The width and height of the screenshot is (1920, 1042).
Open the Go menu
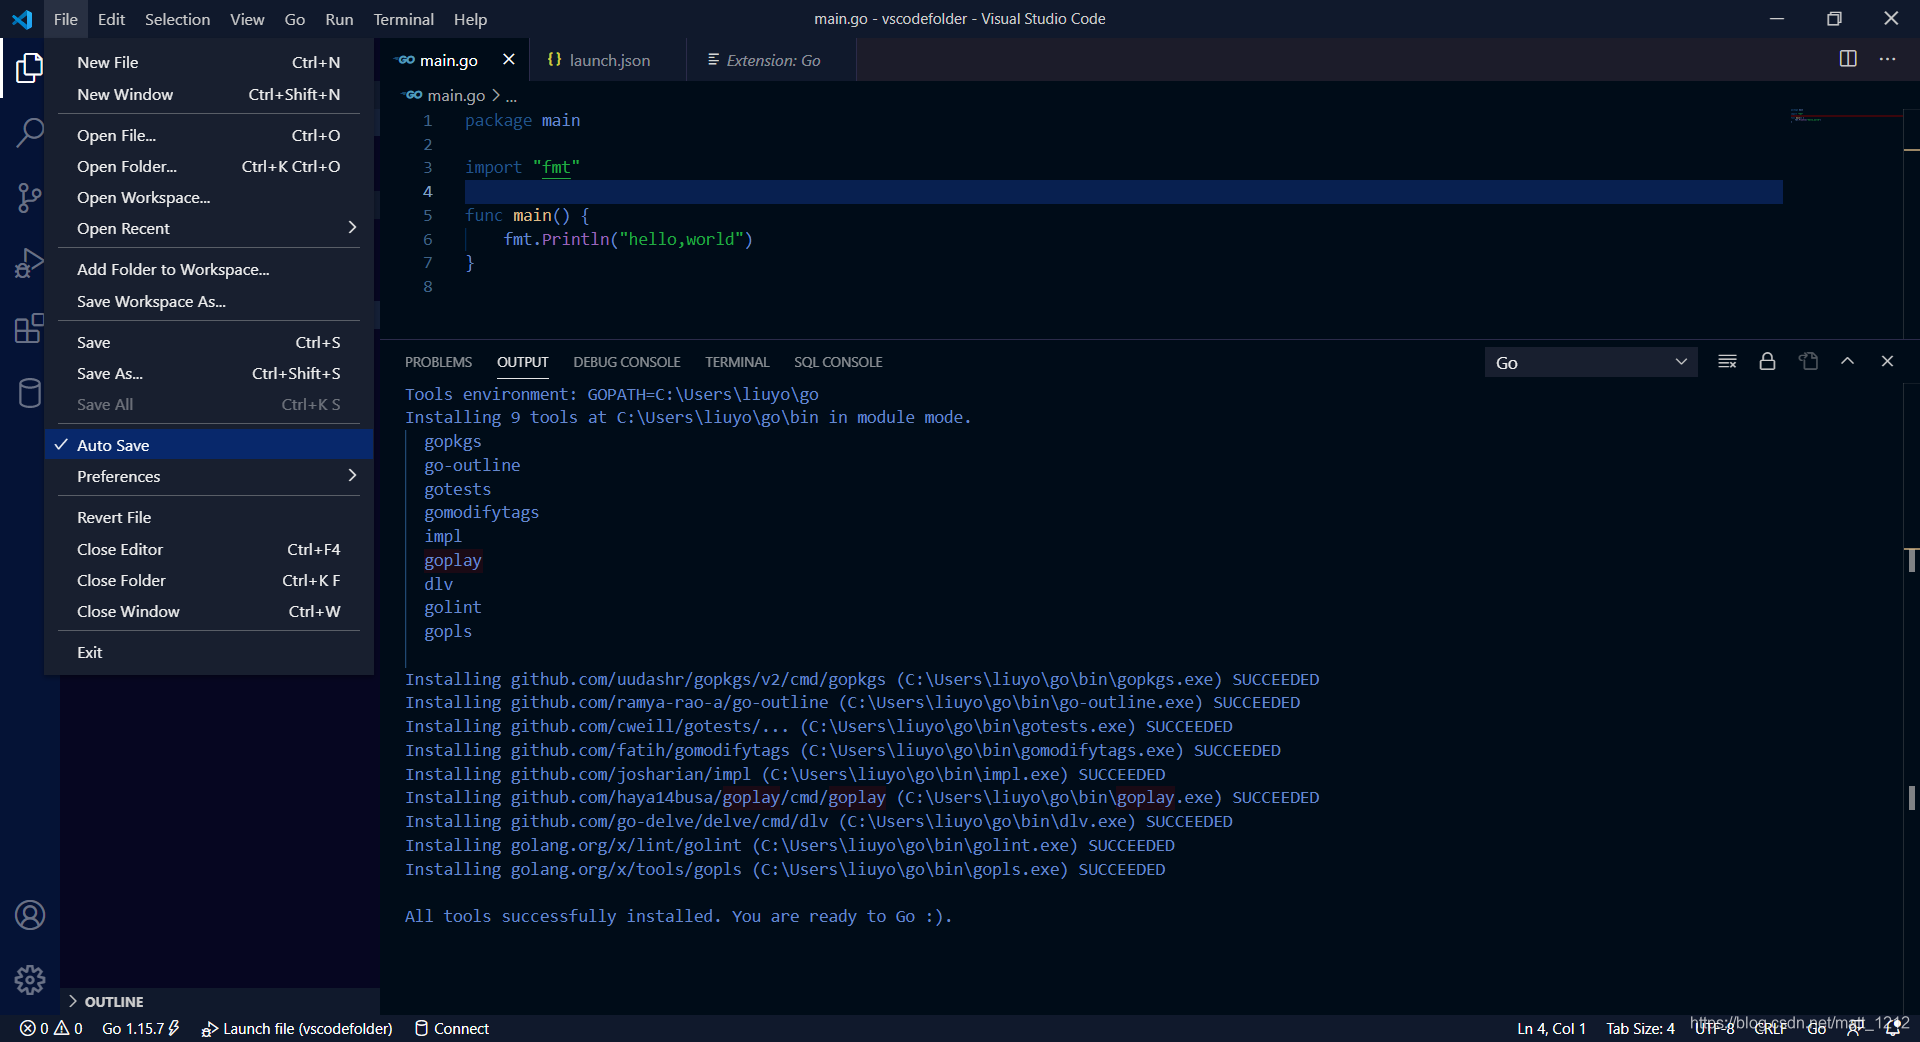click(x=294, y=19)
